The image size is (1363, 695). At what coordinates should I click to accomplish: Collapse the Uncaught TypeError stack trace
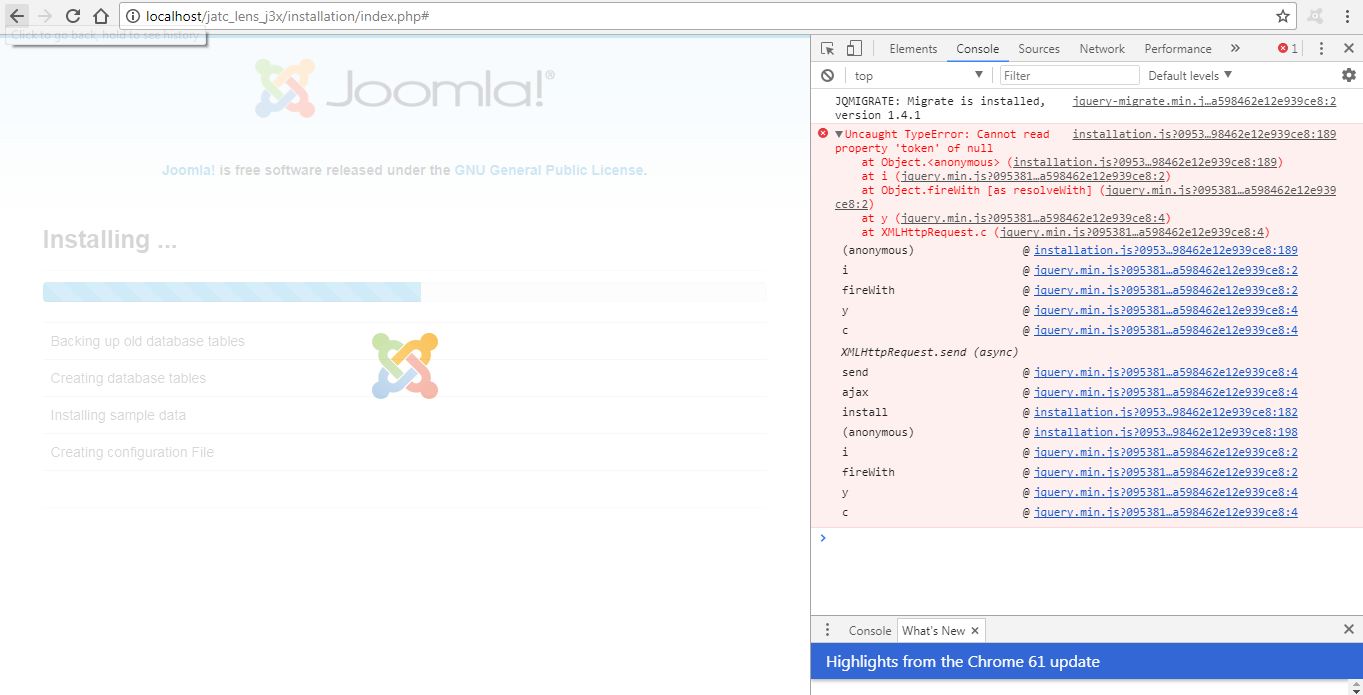839,134
